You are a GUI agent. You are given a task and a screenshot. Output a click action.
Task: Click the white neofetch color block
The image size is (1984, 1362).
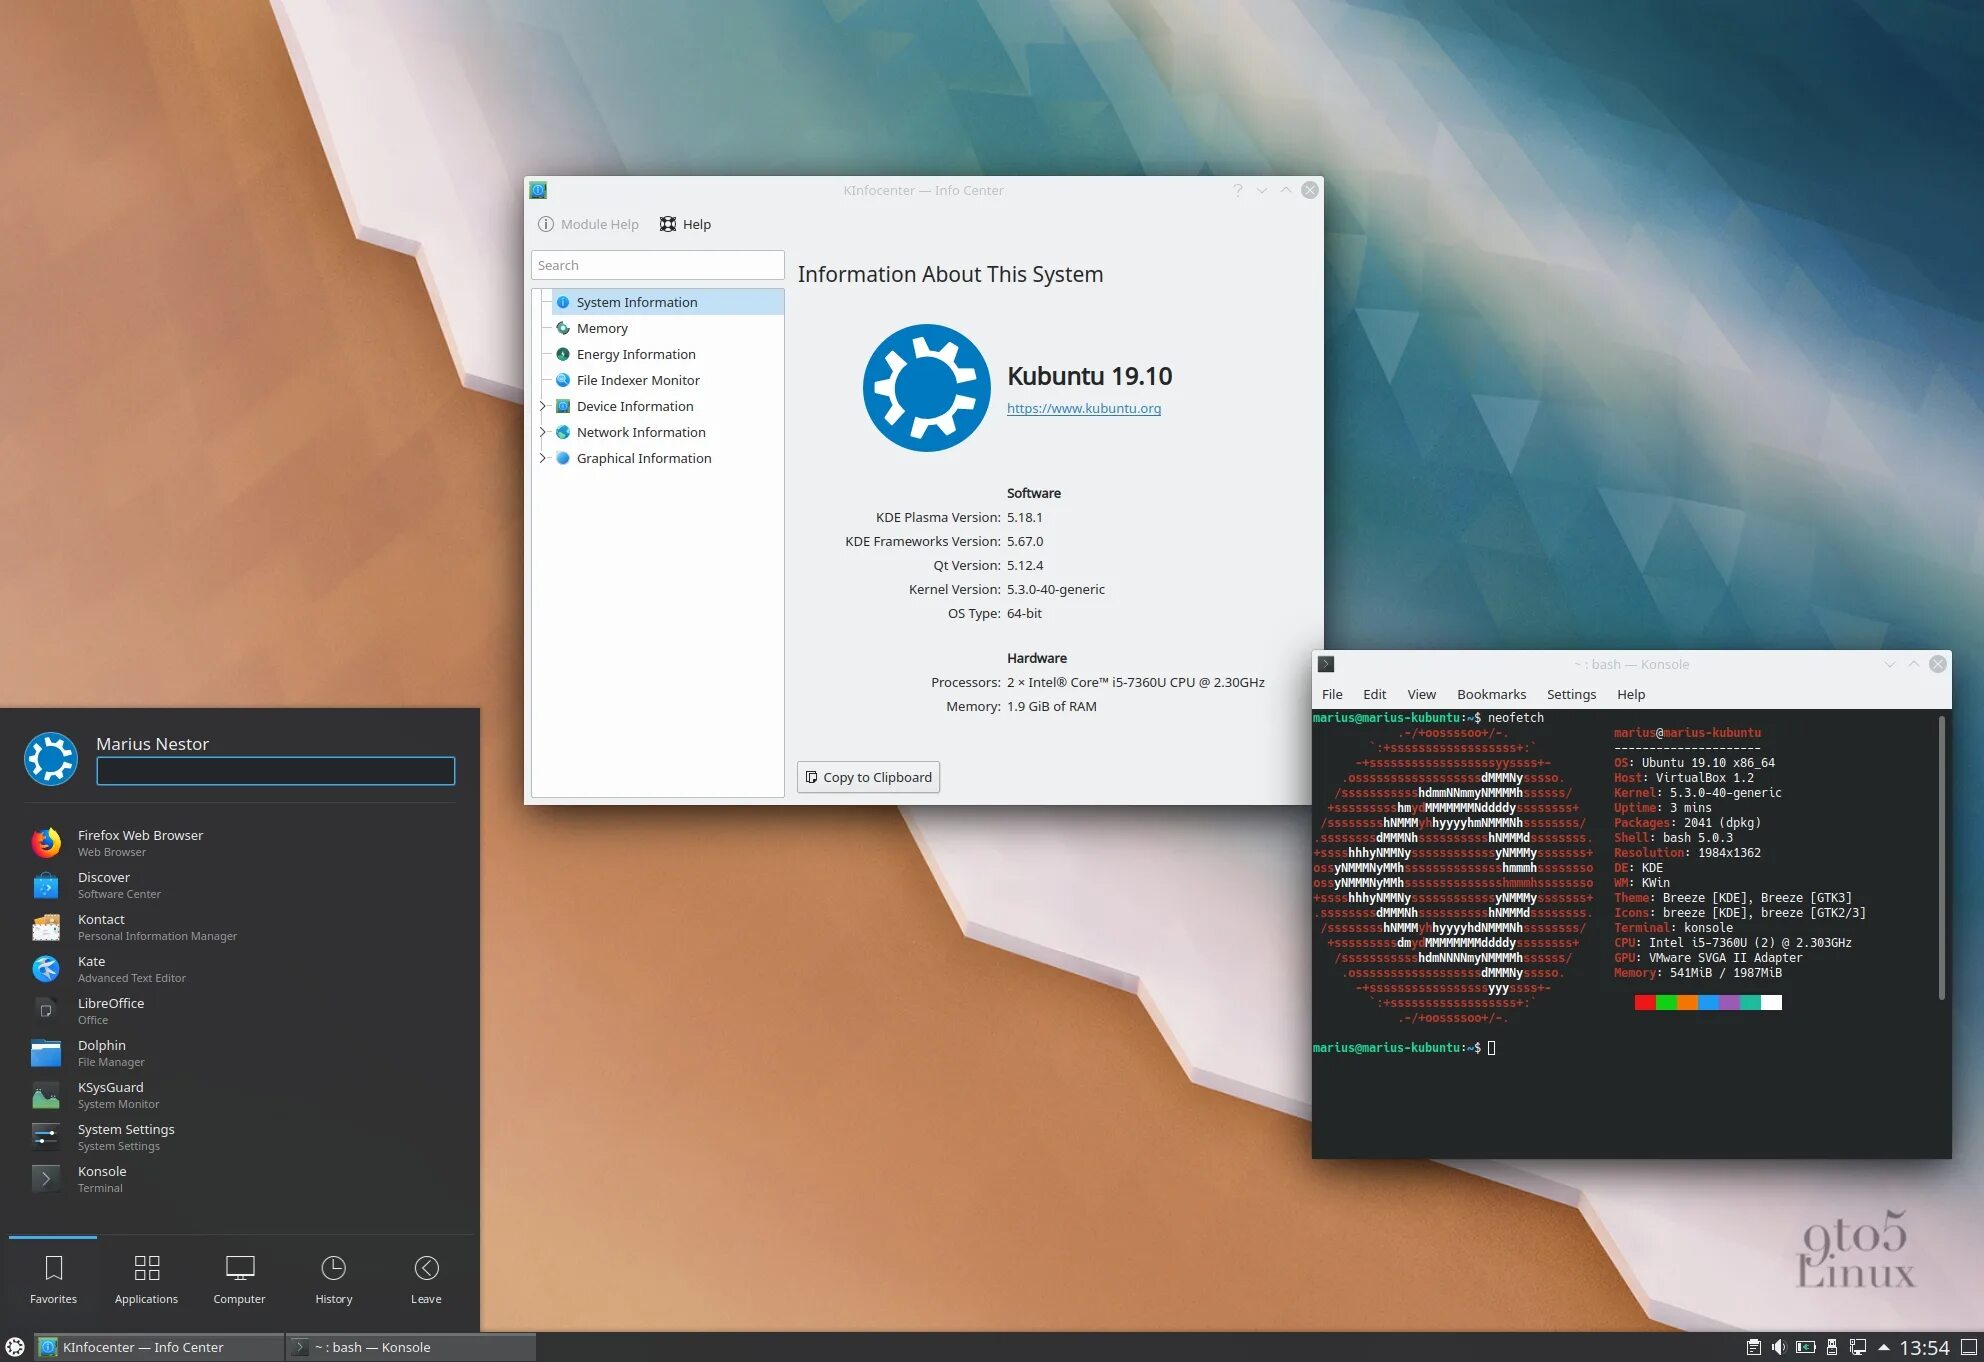[1771, 1003]
